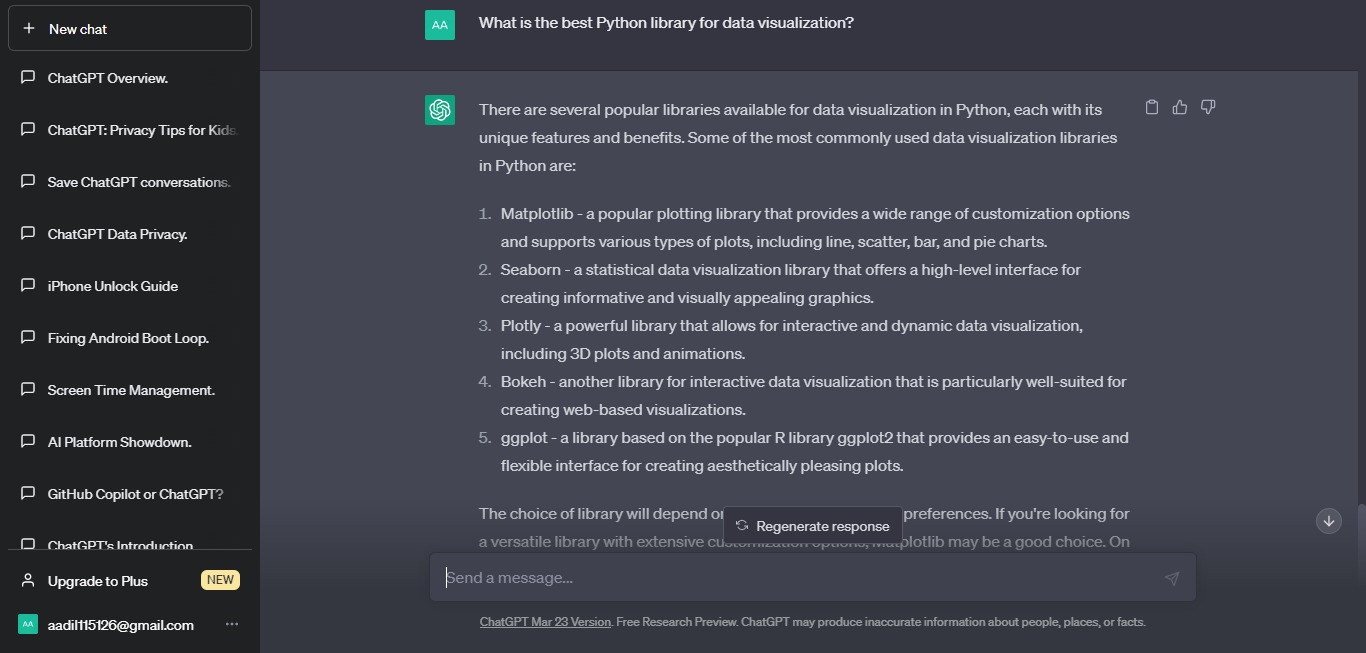Click the three dots next to email
Viewport: 1366px width, 653px height.
(x=232, y=625)
